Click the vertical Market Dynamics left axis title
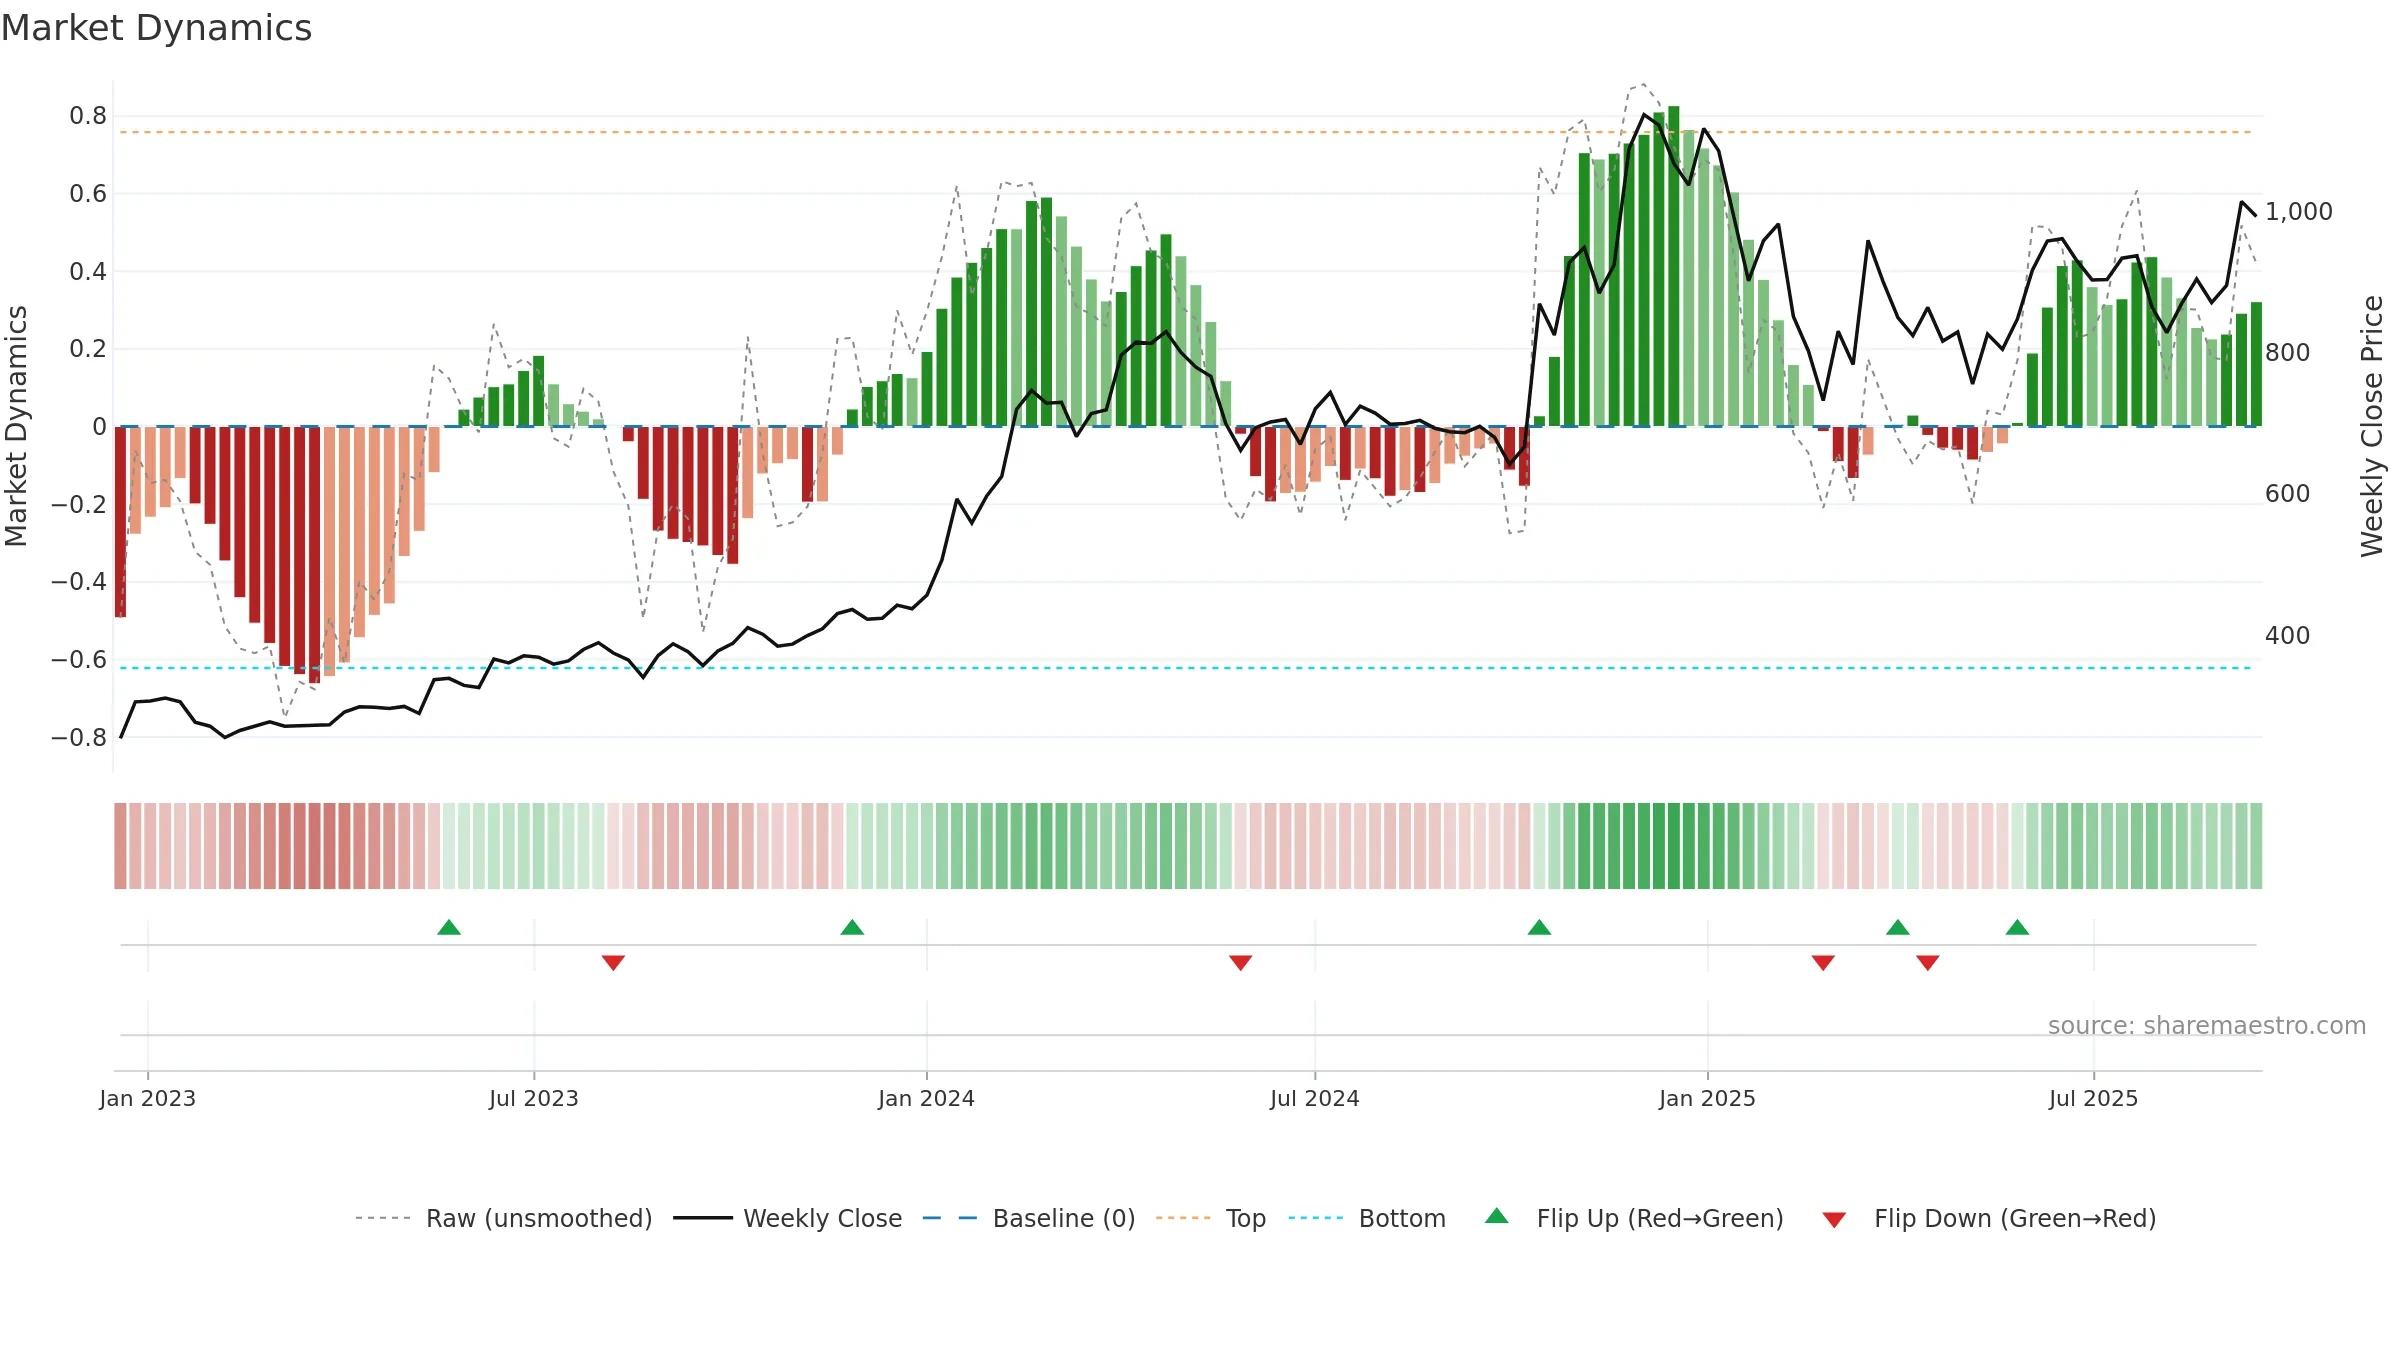 16,426
